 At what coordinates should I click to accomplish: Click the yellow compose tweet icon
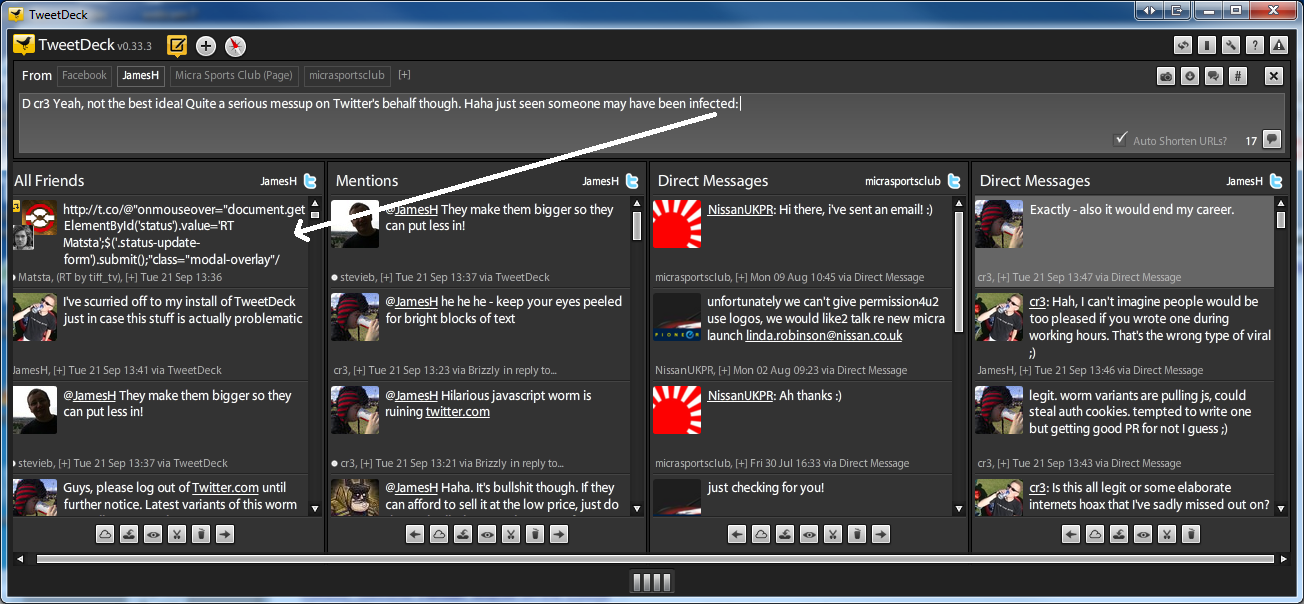point(177,45)
